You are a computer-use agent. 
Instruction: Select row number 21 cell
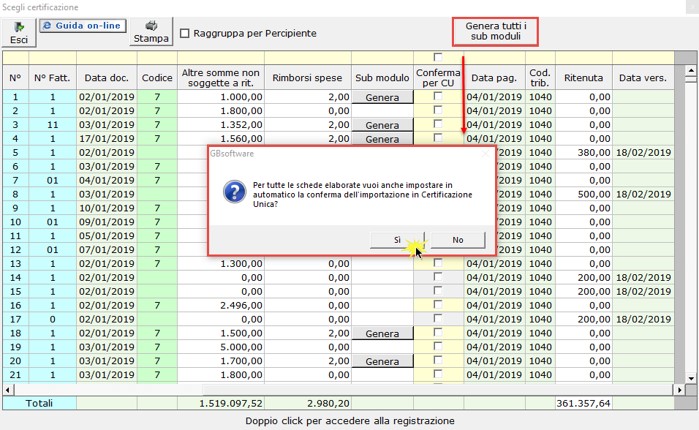[x=16, y=374]
